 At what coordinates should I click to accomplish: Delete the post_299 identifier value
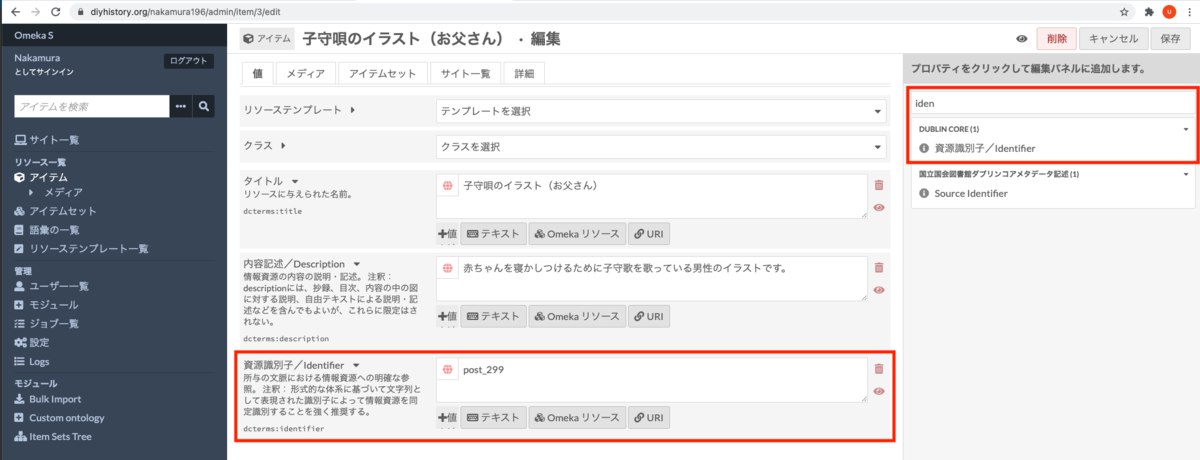879,370
